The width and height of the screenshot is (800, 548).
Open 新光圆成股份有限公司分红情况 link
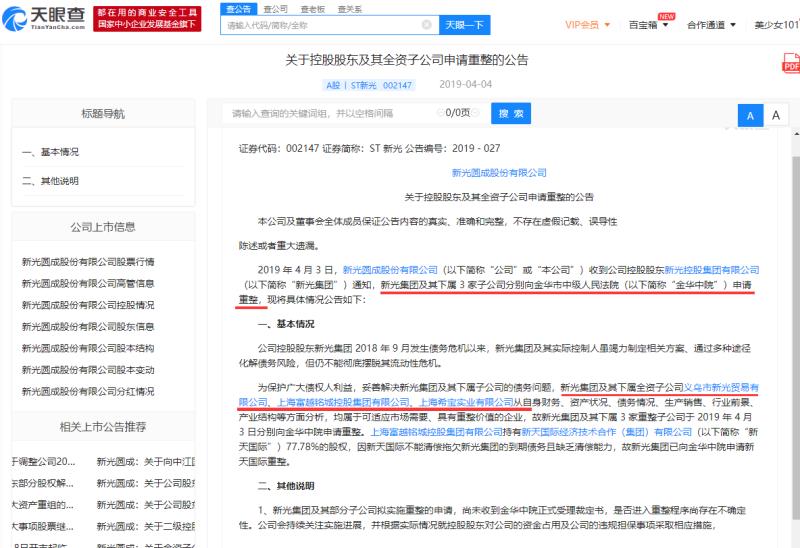(x=88, y=391)
